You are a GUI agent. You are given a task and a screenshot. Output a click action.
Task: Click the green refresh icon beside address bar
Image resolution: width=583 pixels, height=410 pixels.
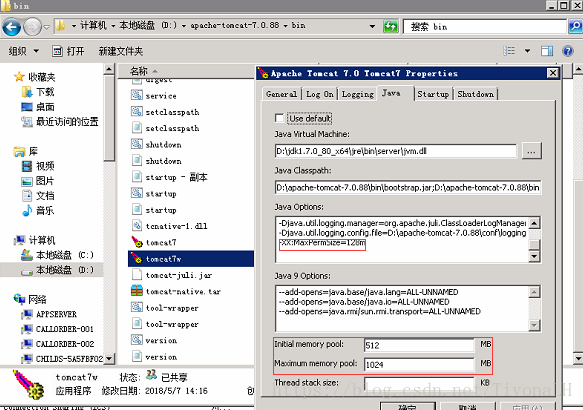[390, 26]
